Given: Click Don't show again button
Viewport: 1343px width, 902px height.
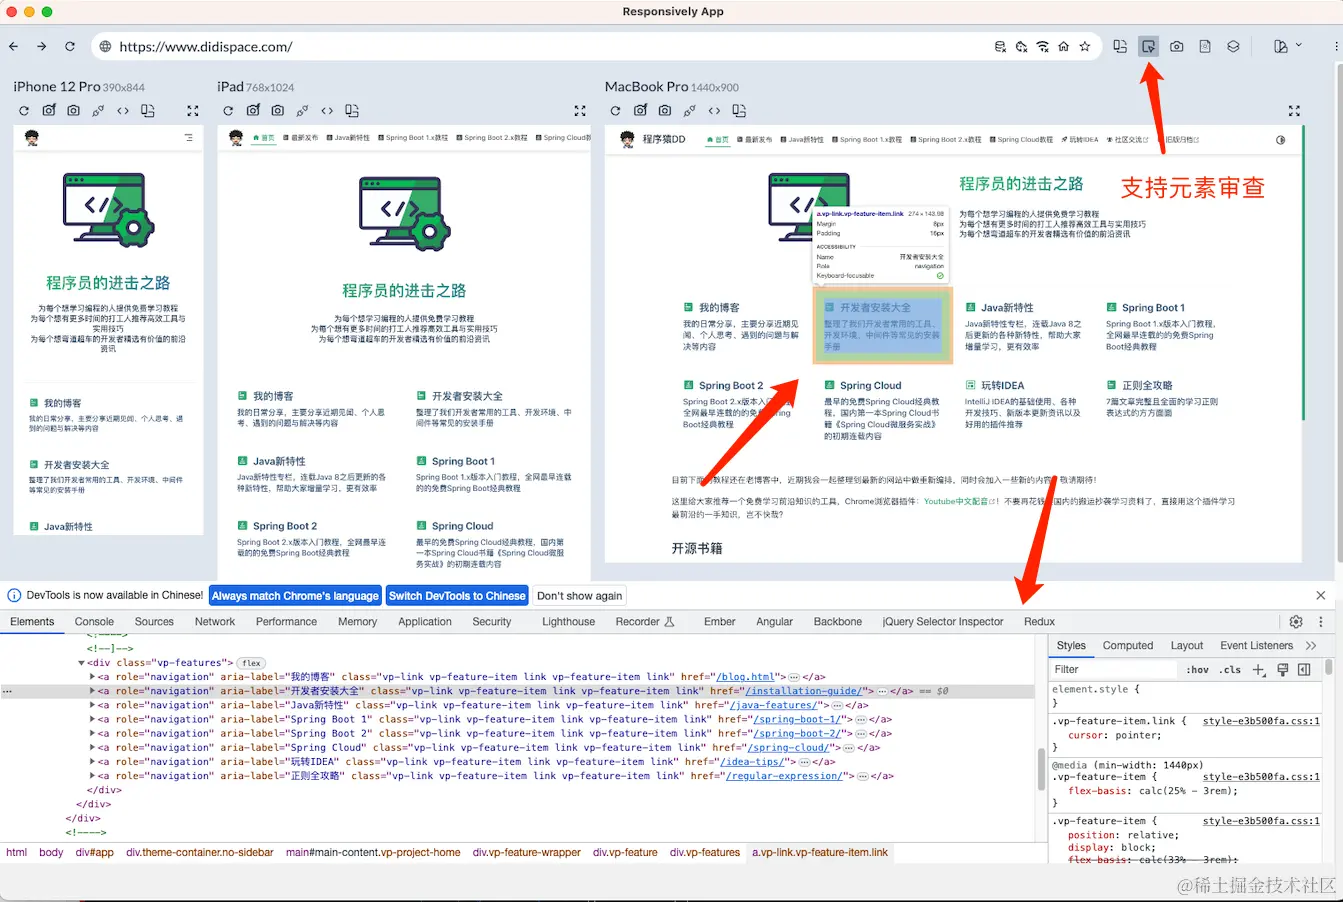Looking at the screenshot, I should pyautogui.click(x=580, y=596).
